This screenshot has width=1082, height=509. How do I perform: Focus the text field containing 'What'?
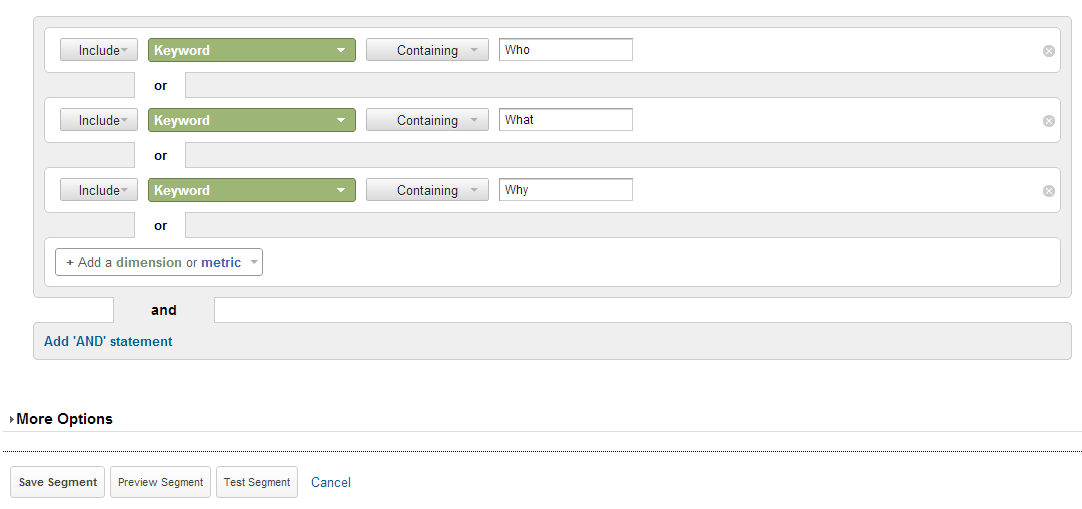click(x=565, y=120)
